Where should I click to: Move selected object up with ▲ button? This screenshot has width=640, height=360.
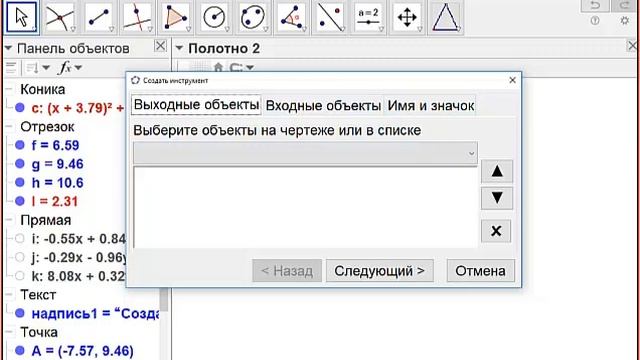coord(497,171)
